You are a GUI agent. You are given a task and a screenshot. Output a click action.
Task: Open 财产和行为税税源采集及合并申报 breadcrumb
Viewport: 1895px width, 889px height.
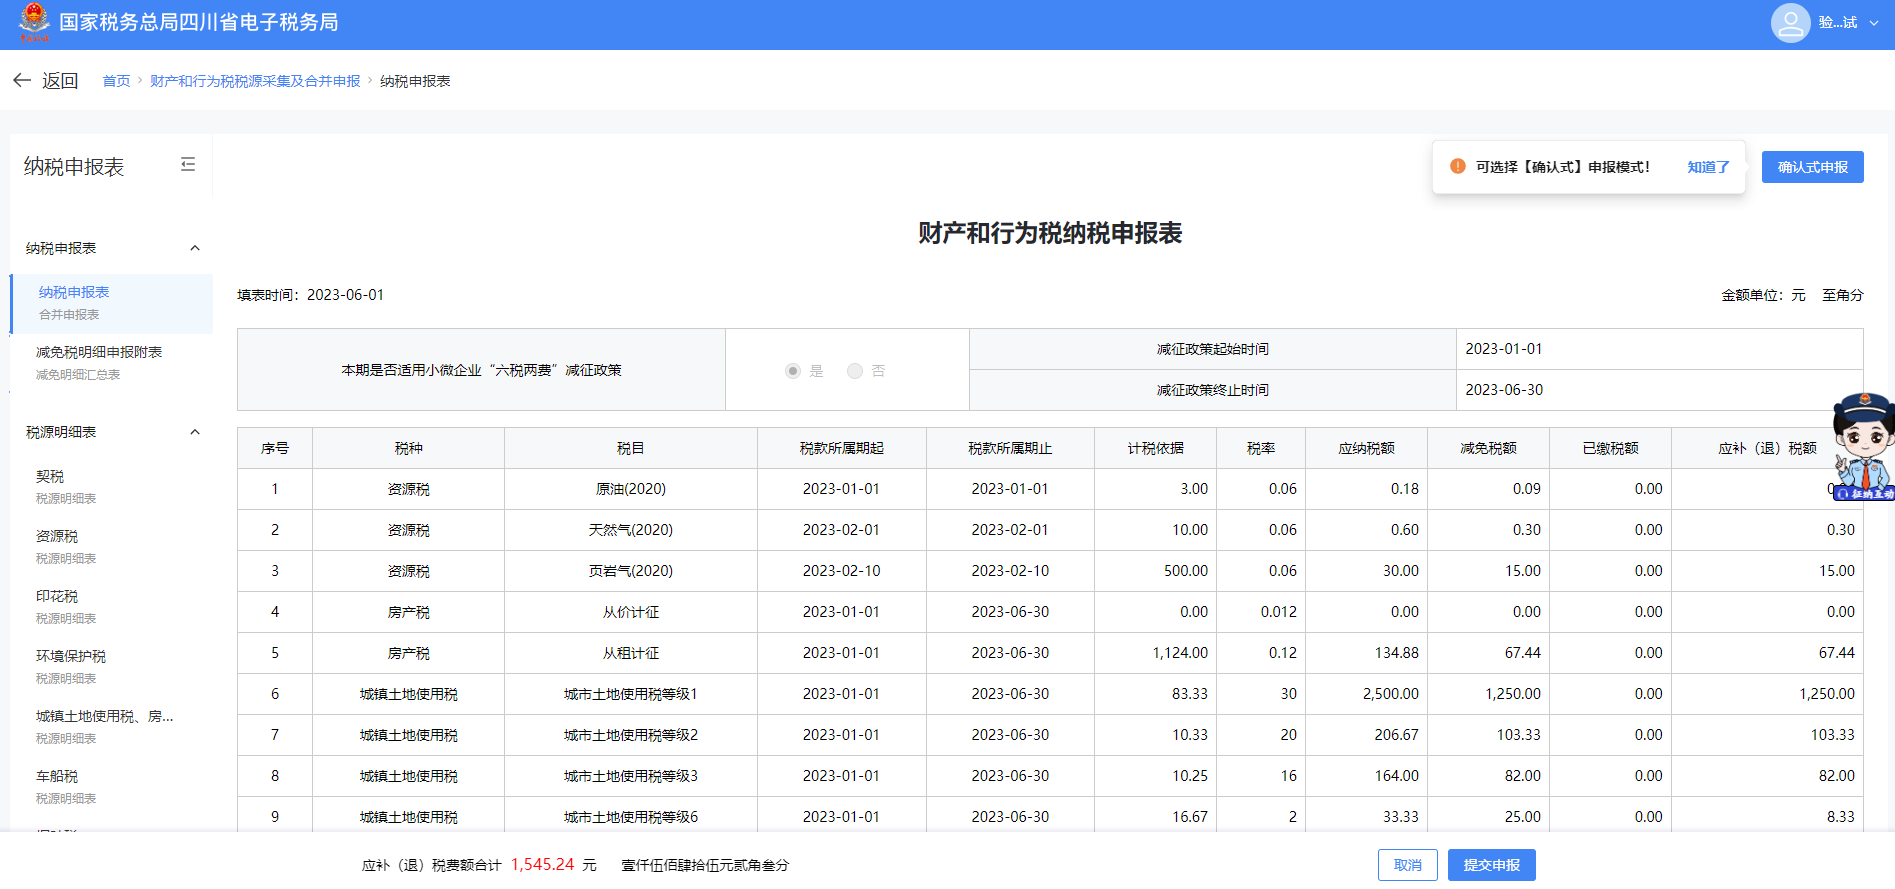tap(255, 81)
